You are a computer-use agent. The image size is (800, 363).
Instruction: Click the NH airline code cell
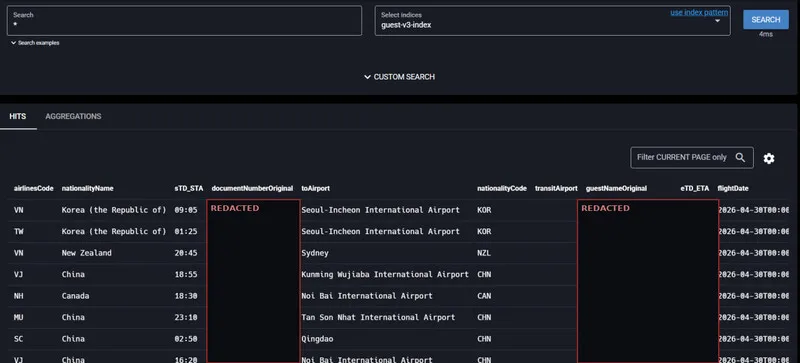(18, 296)
